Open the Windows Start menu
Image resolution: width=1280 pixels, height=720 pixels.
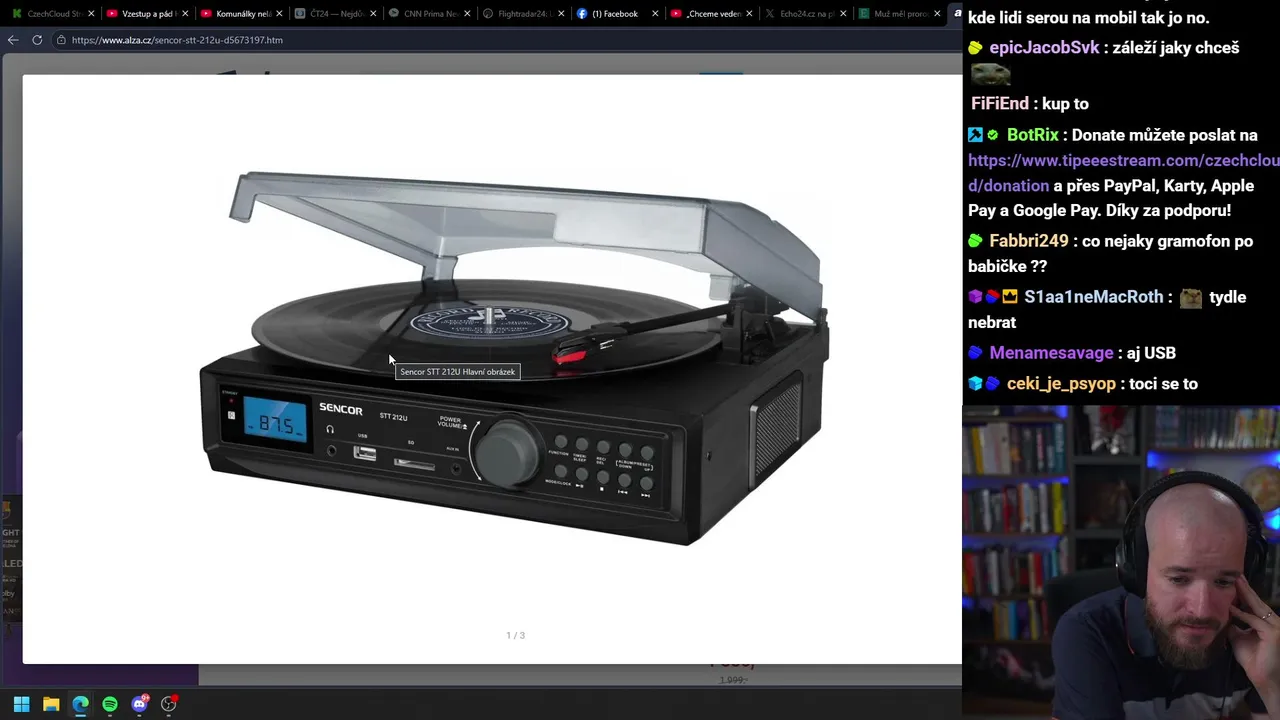point(21,704)
